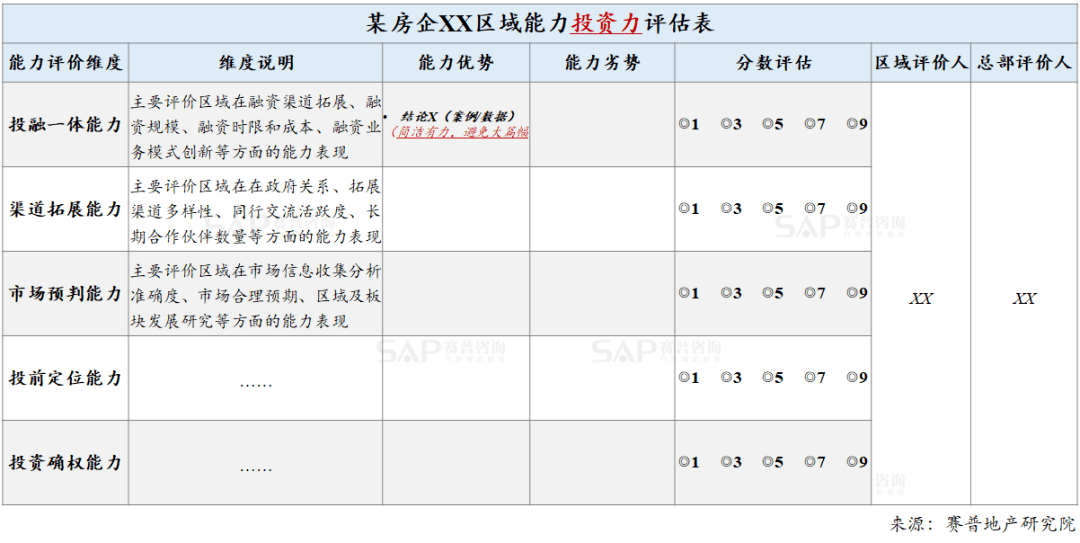The image size is (1080, 543).
Task: Click the 分数评估 column header
Action: [x=773, y=63]
